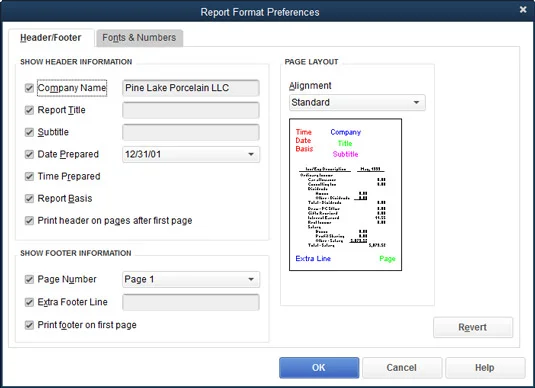Toggle the Report Title checkbox

pyautogui.click(x=29, y=110)
